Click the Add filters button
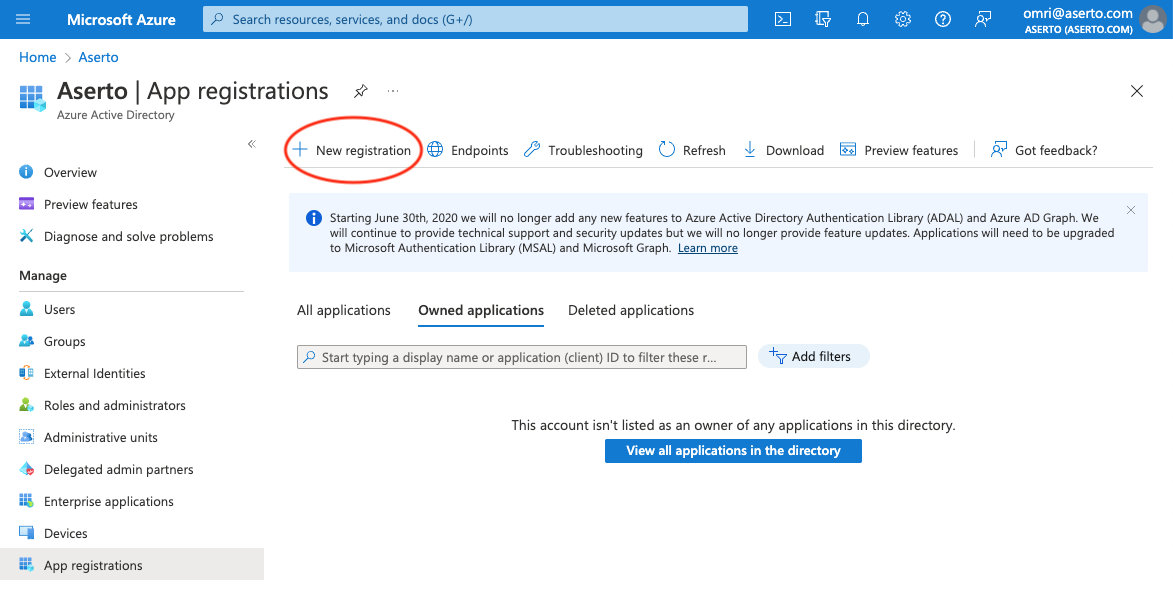1173x589 pixels. [813, 356]
